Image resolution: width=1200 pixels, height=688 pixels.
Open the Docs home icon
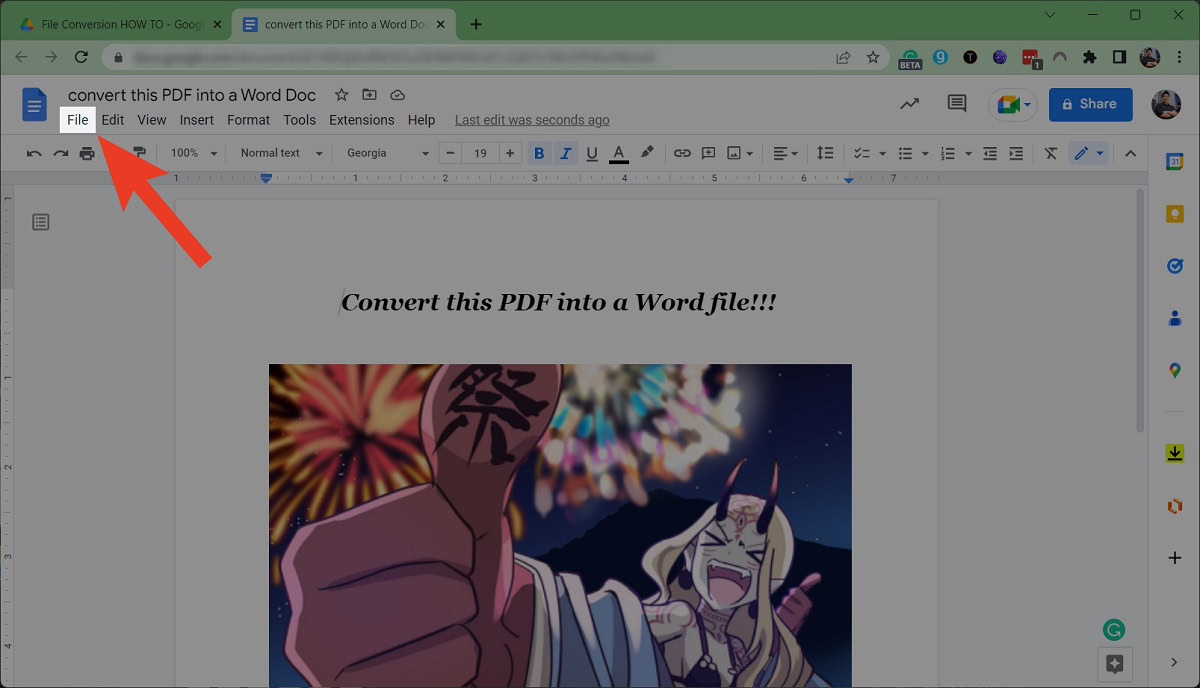pyautogui.click(x=35, y=104)
